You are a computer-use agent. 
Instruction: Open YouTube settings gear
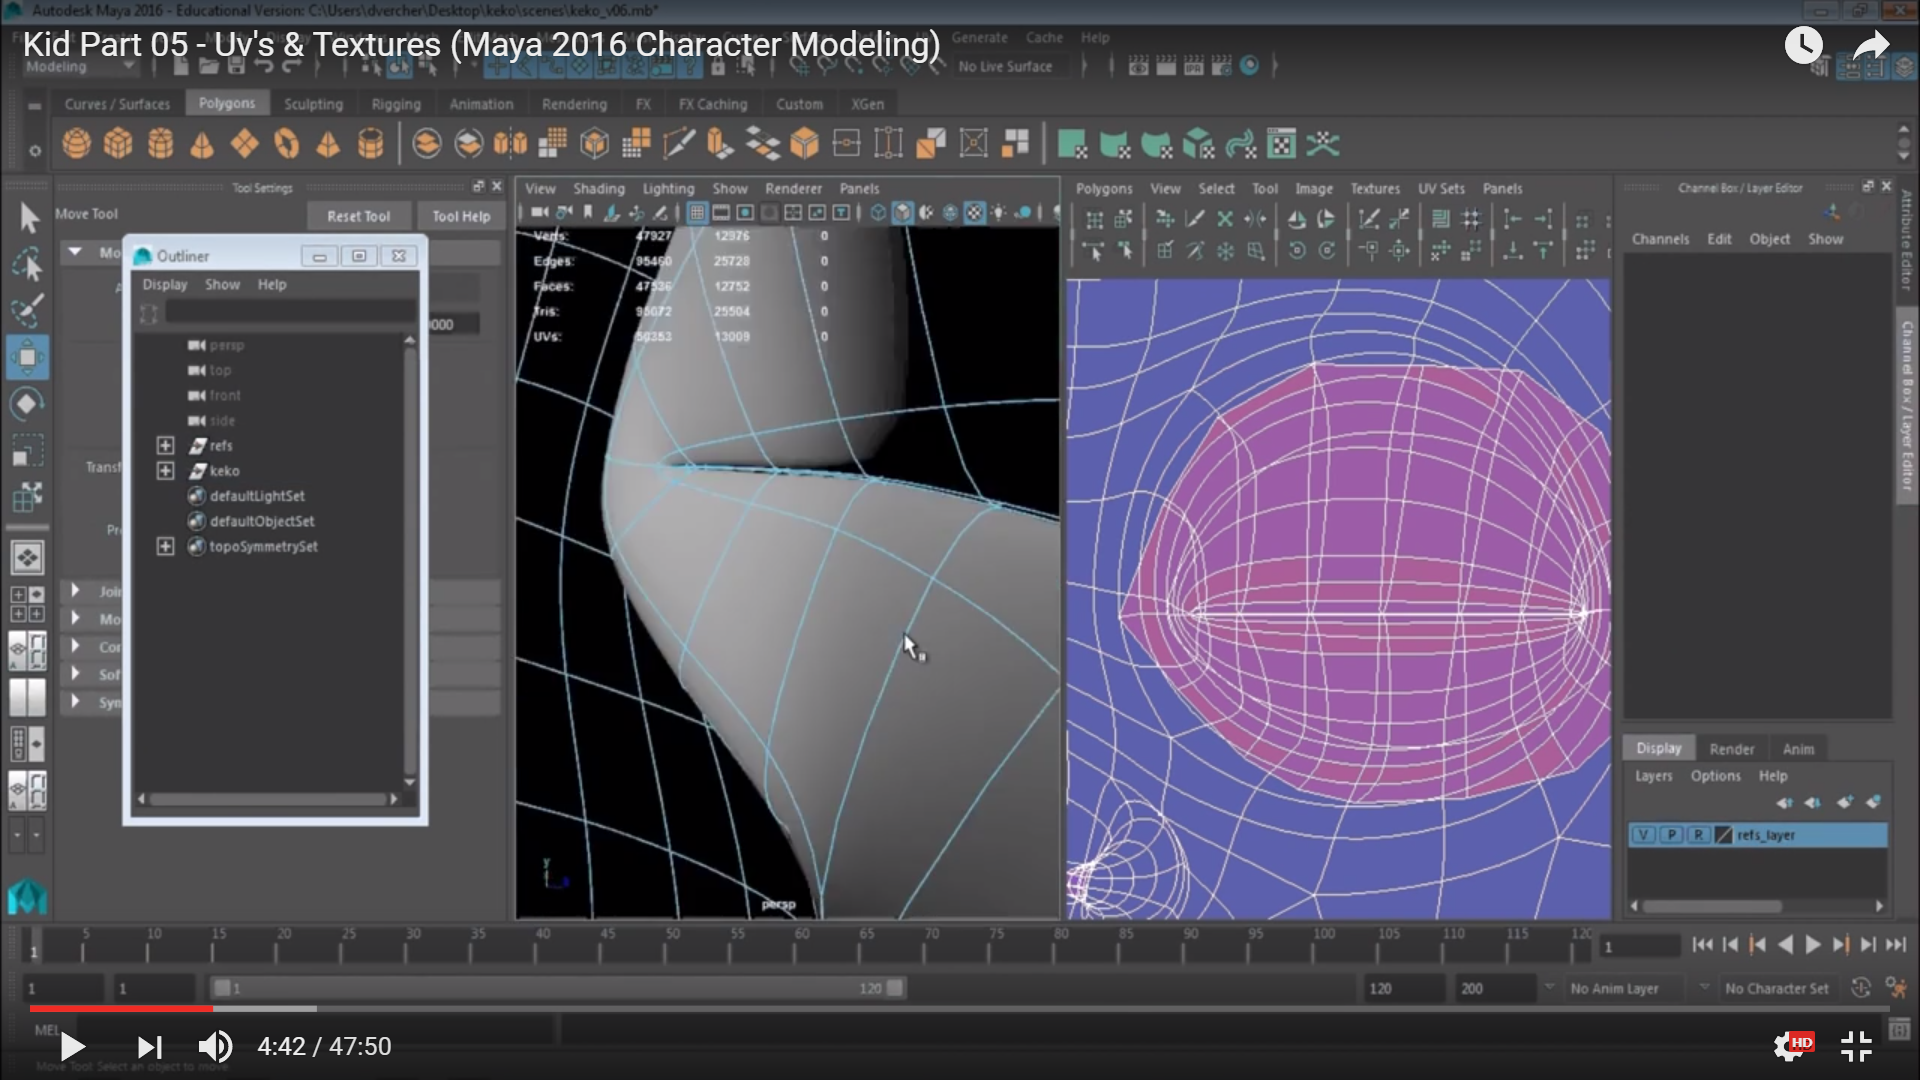[1790, 1047]
